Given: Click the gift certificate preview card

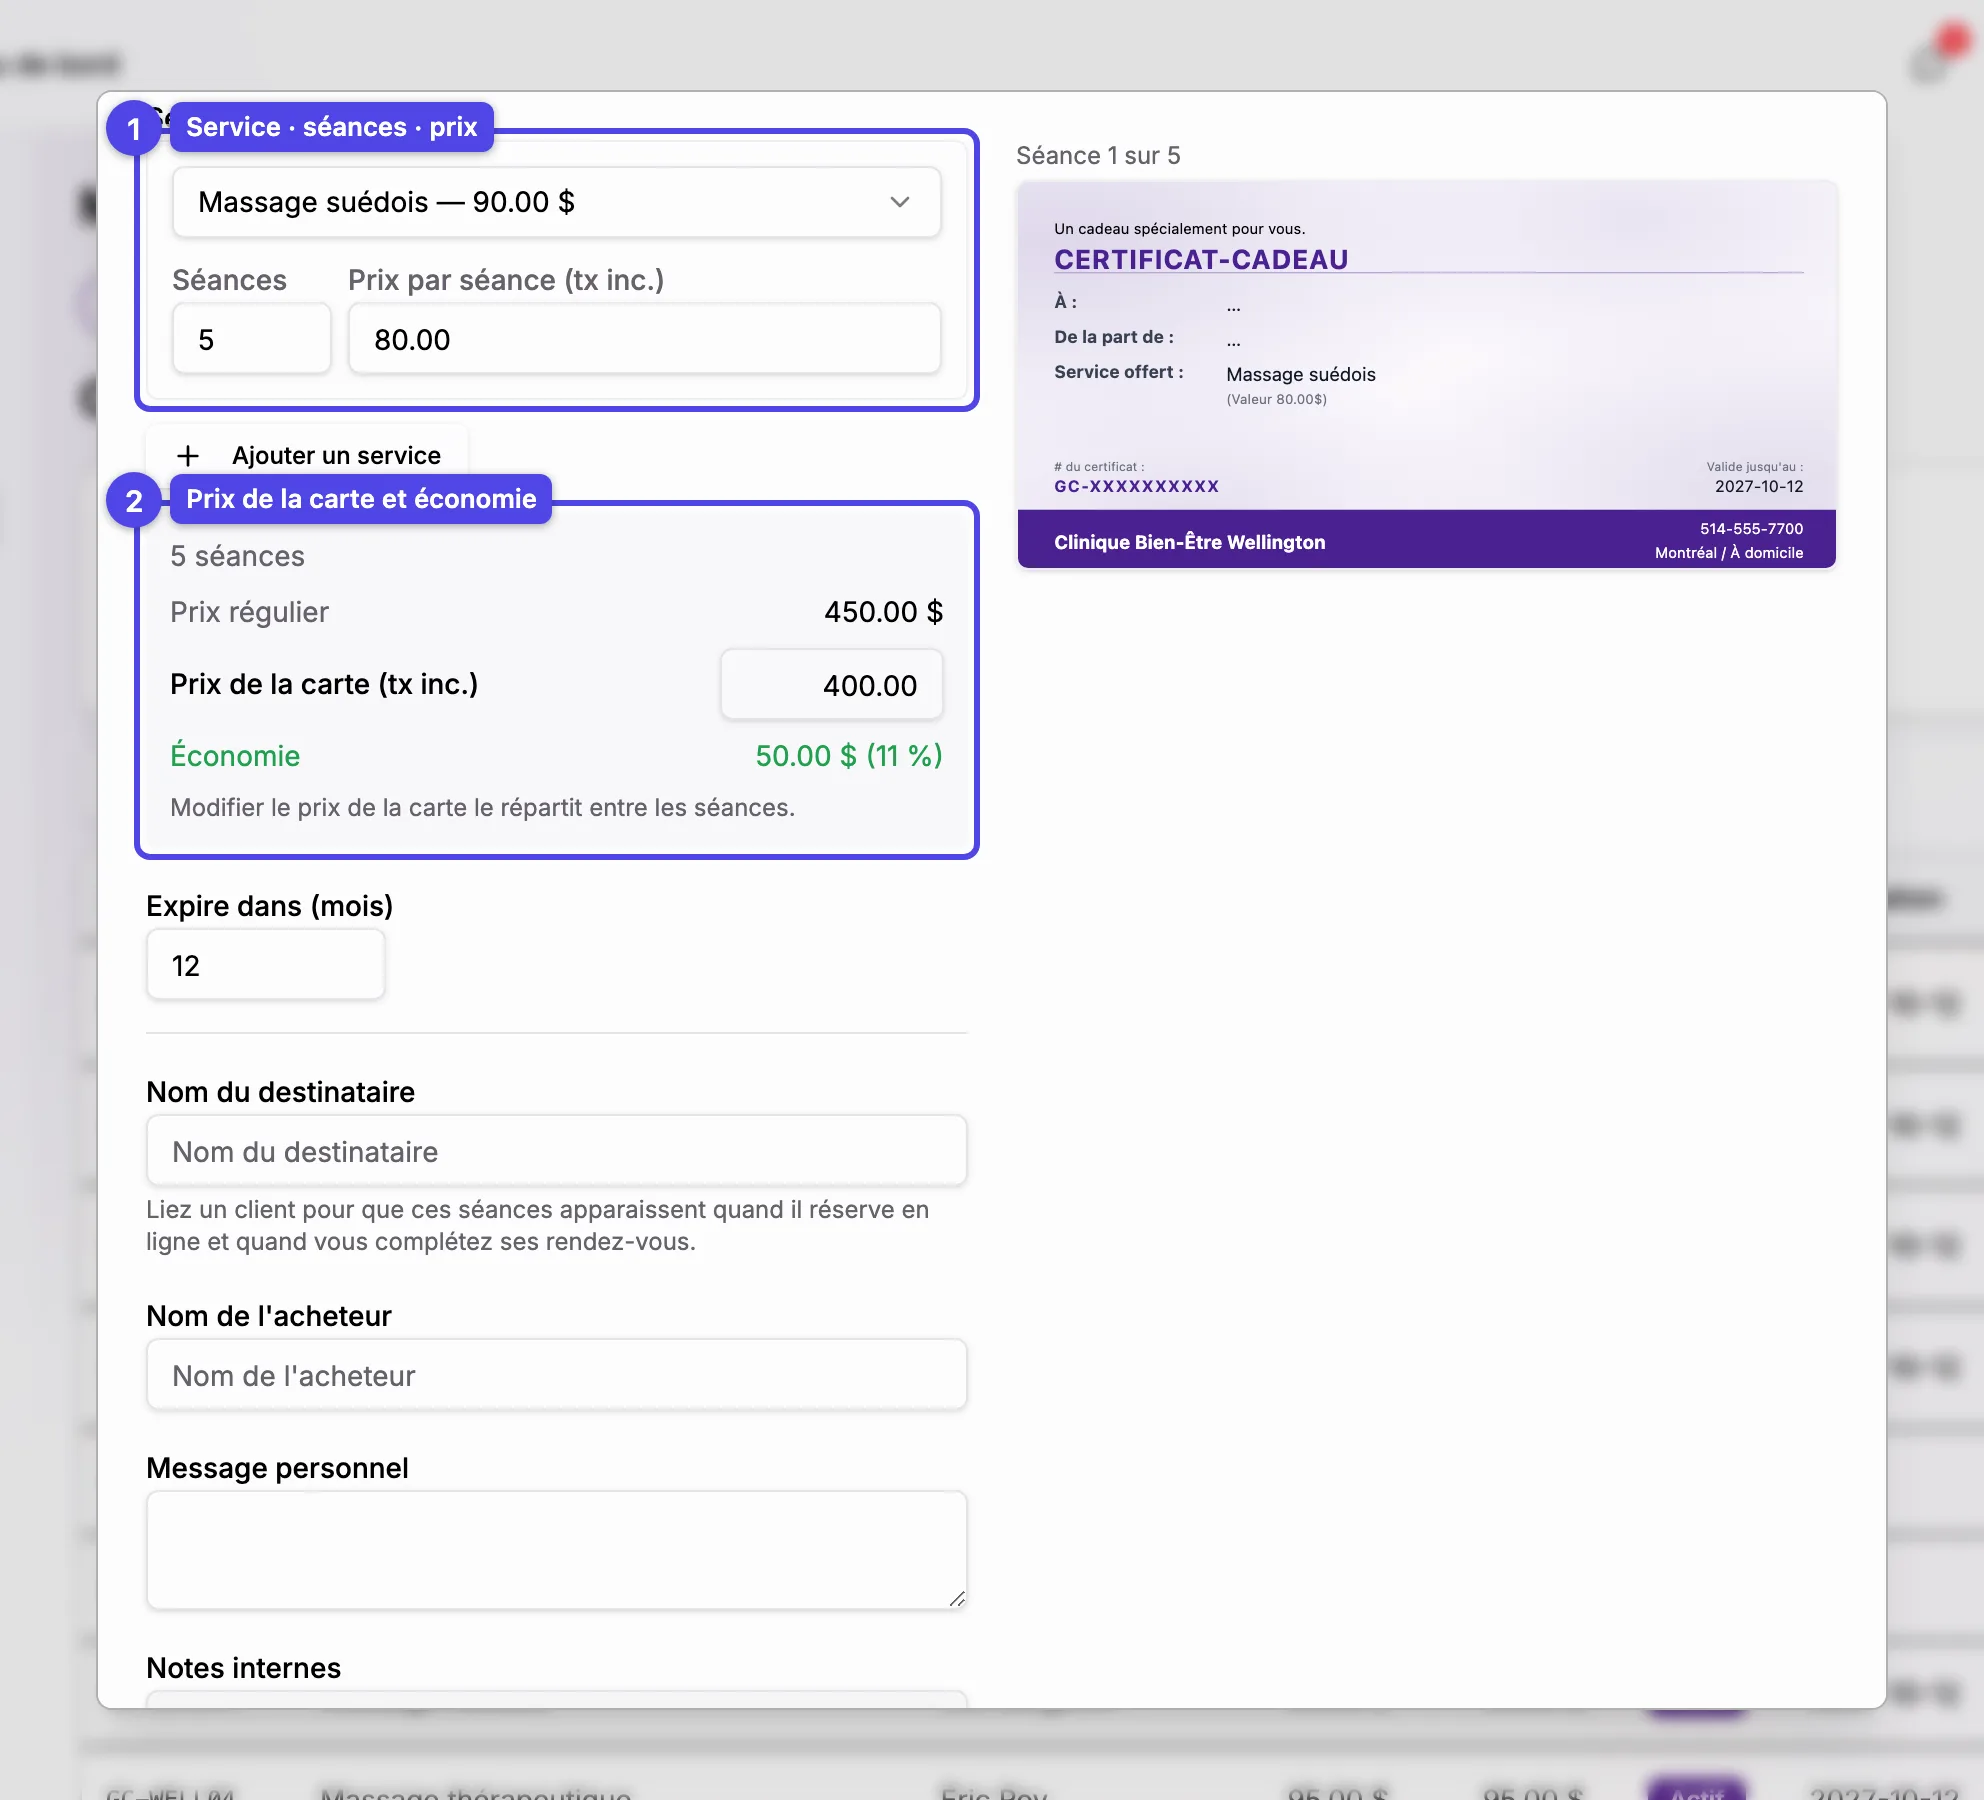Looking at the screenshot, I should tap(1427, 374).
